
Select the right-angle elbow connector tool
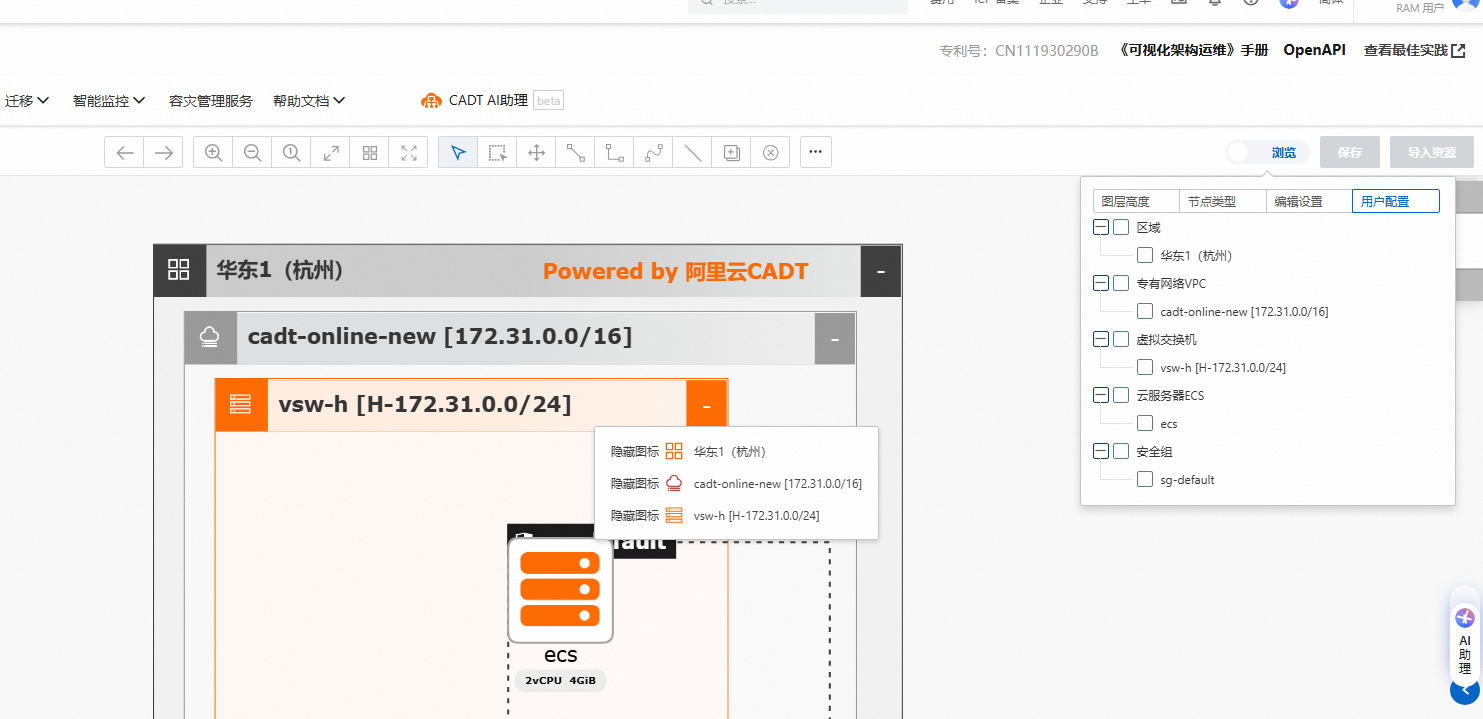[x=614, y=152]
